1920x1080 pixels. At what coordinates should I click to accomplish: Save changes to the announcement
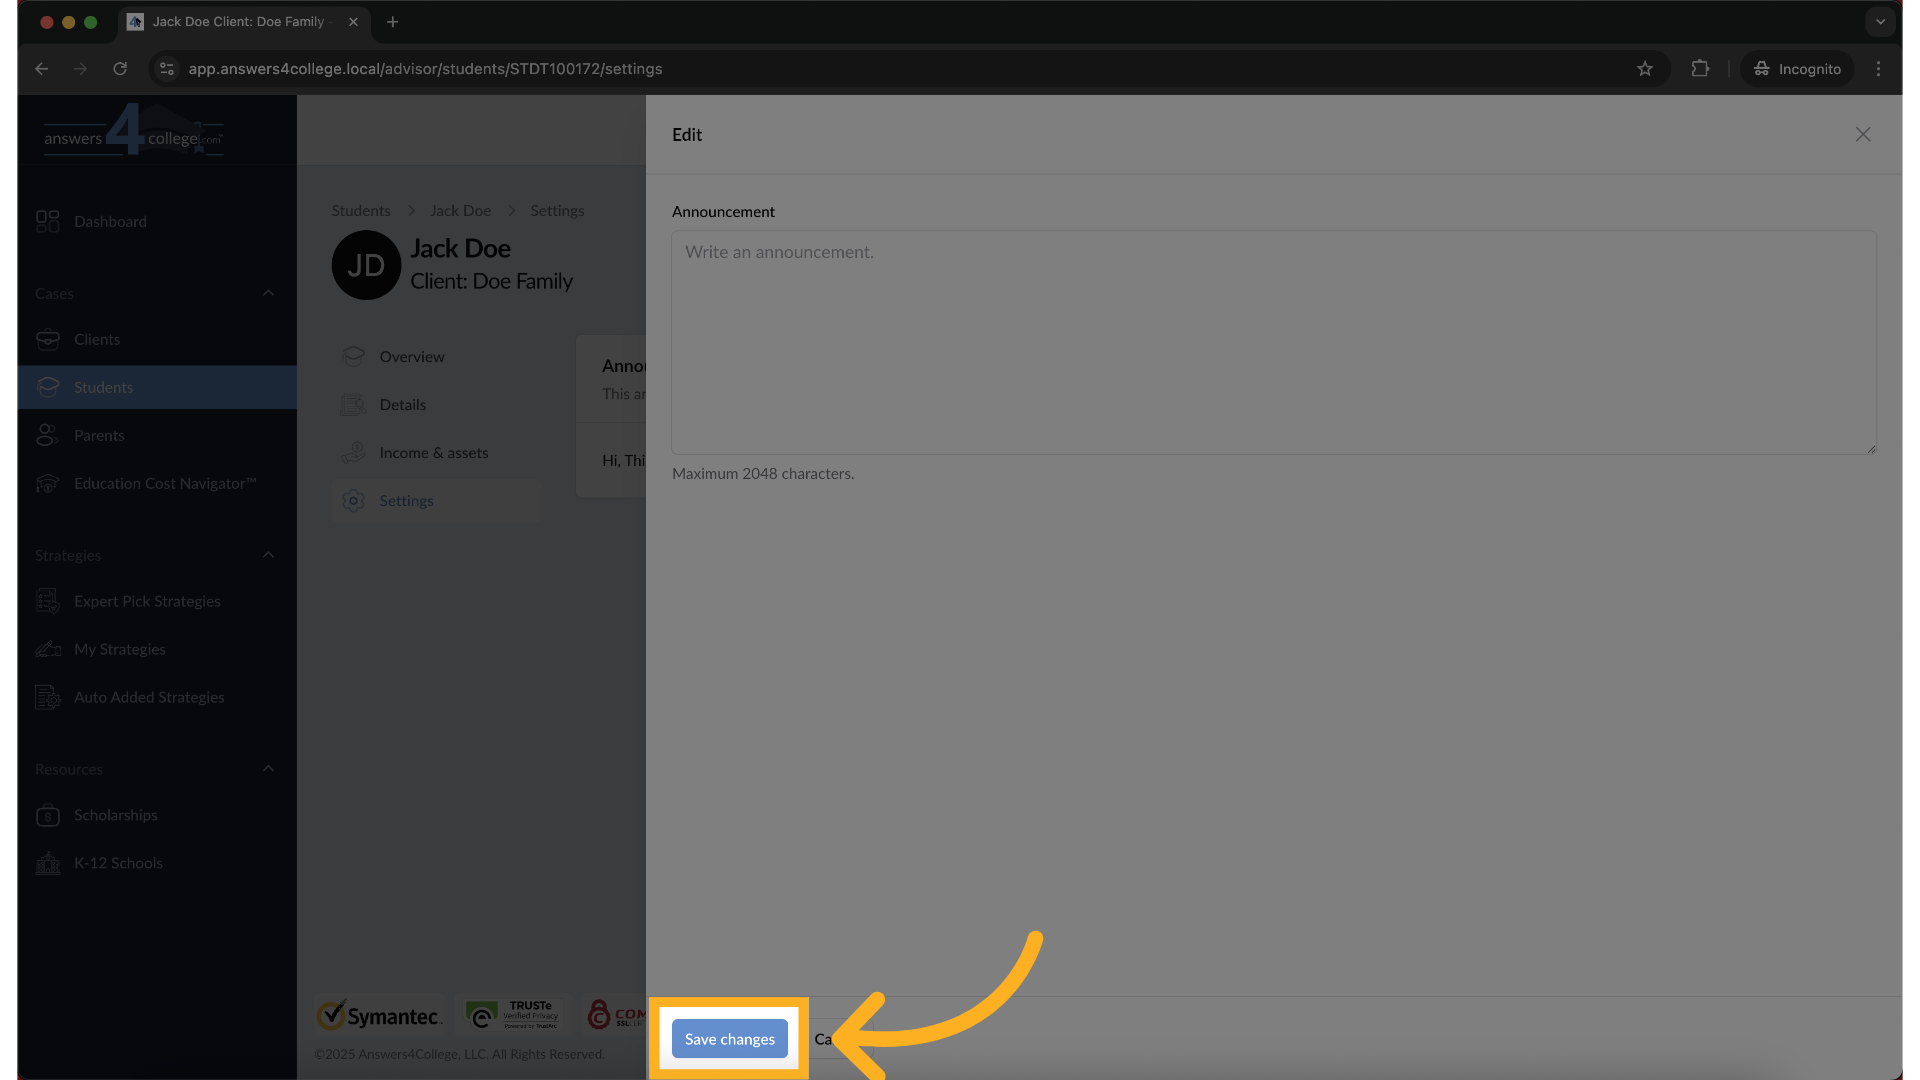coord(729,1039)
